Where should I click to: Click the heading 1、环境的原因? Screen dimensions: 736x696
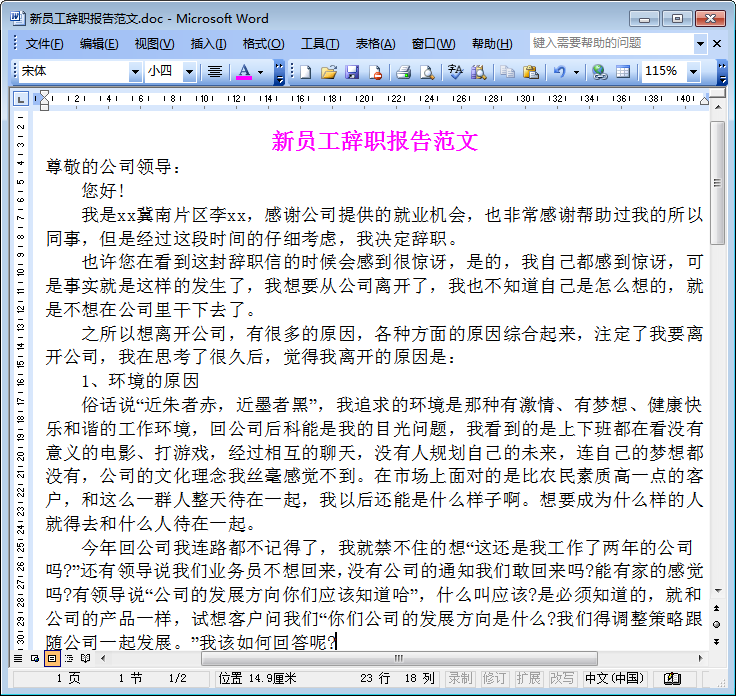coord(140,381)
